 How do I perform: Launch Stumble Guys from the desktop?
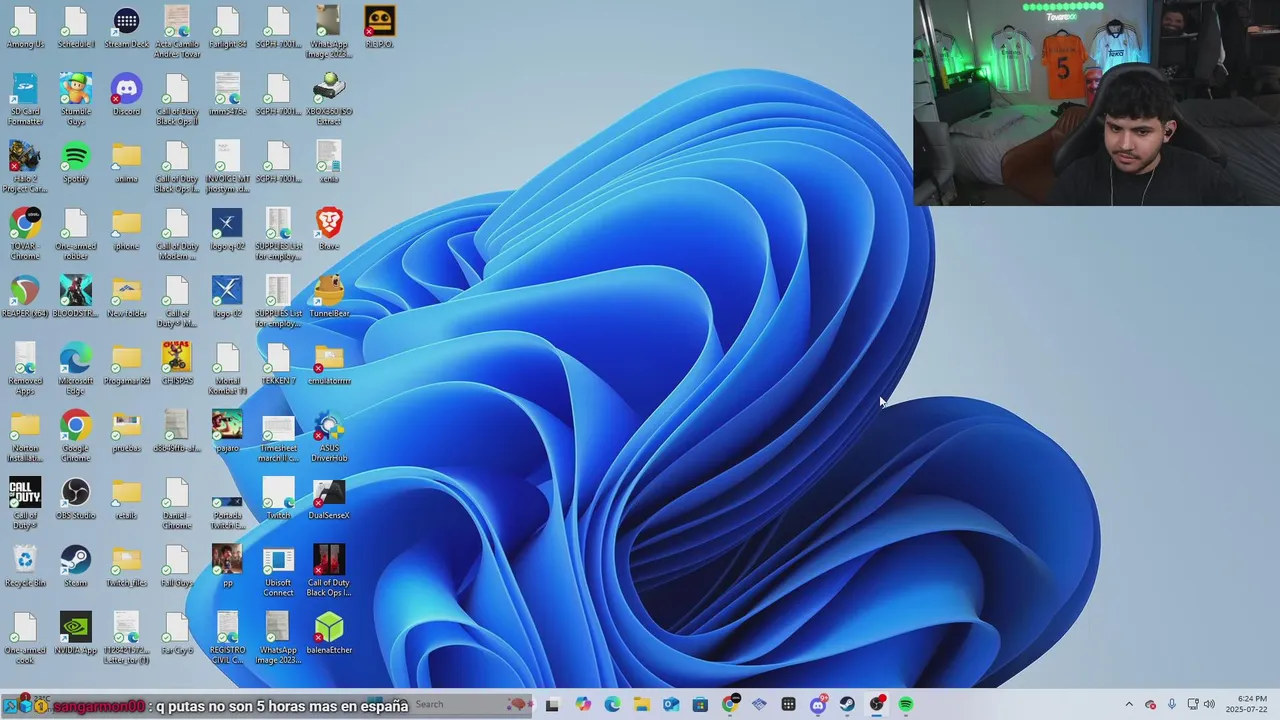[76, 99]
